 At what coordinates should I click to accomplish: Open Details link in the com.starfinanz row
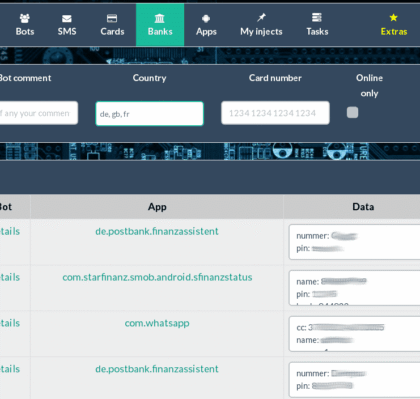point(10,277)
